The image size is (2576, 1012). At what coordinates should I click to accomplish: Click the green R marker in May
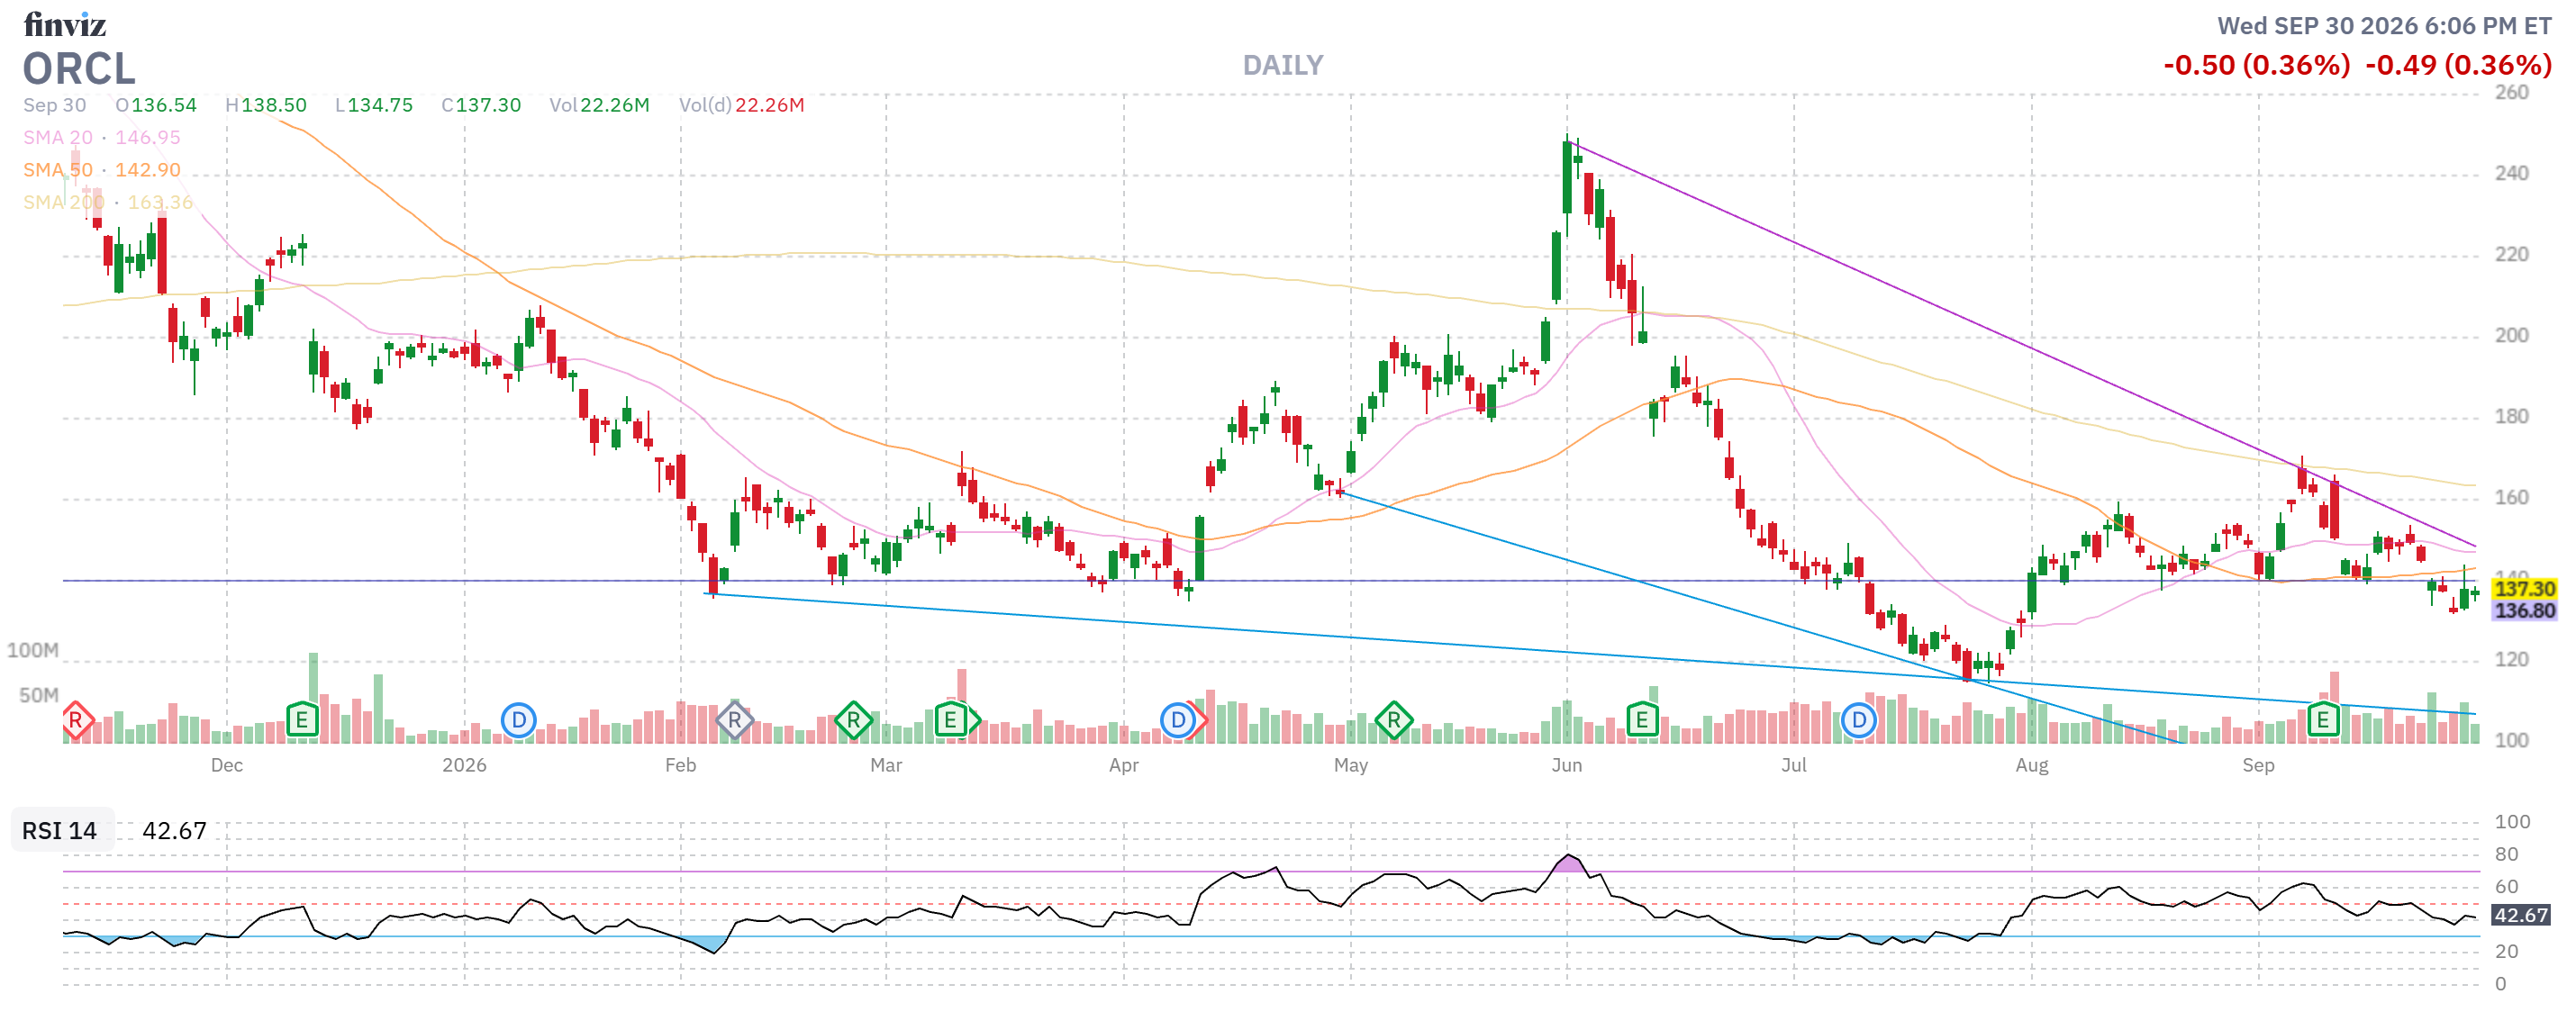[x=1394, y=720]
